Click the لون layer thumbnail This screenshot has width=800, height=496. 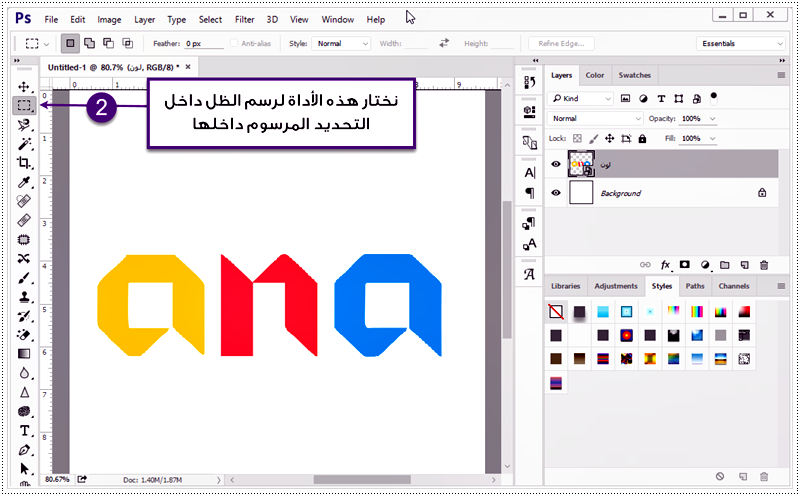coord(581,164)
